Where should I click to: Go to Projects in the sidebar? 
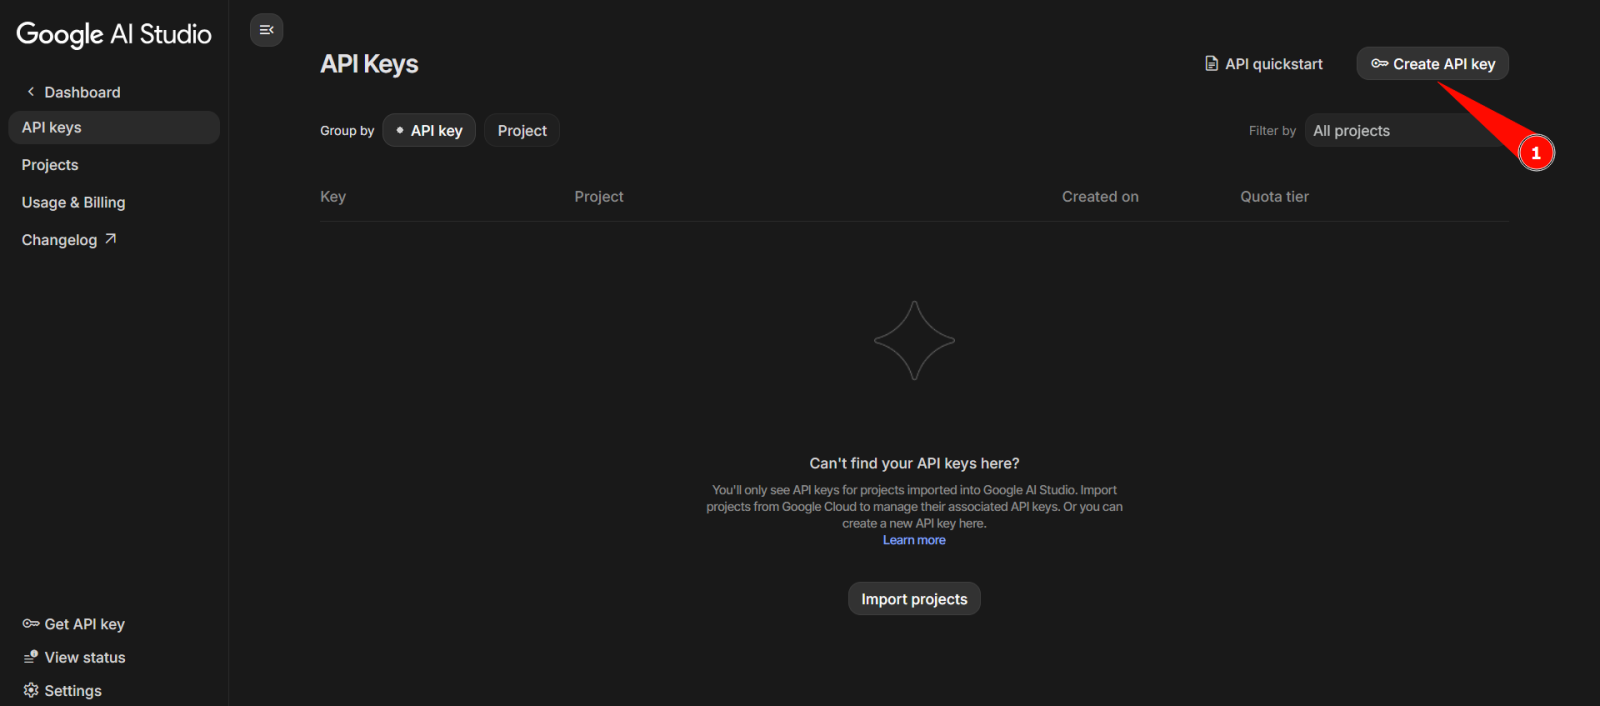(x=50, y=165)
